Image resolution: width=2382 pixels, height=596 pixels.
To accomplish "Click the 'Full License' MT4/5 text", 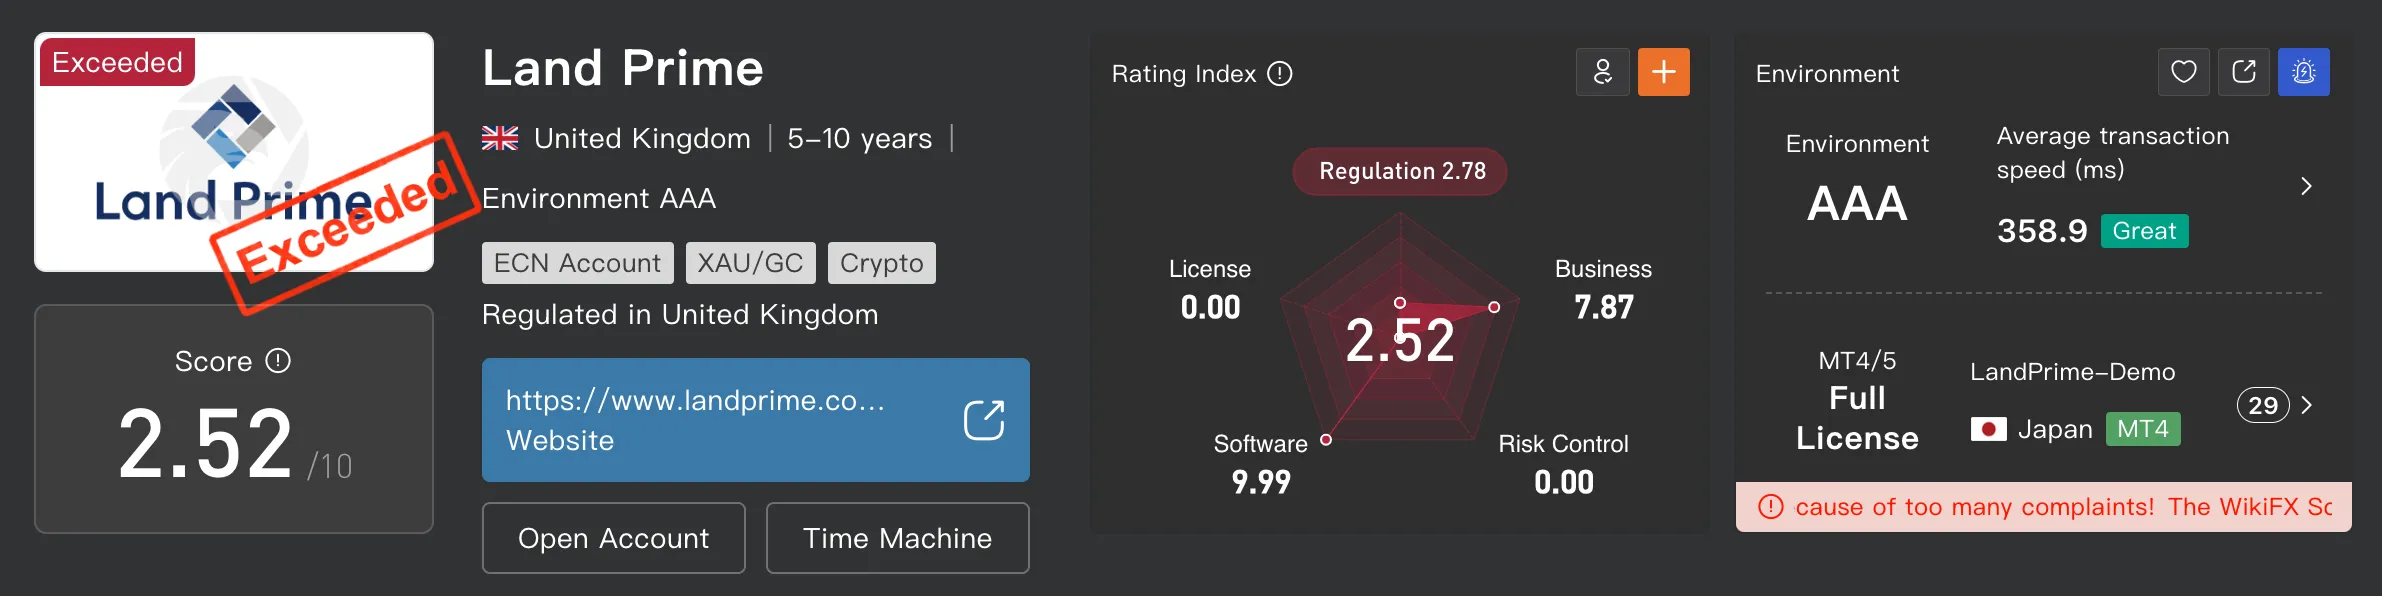I will click(1857, 418).
